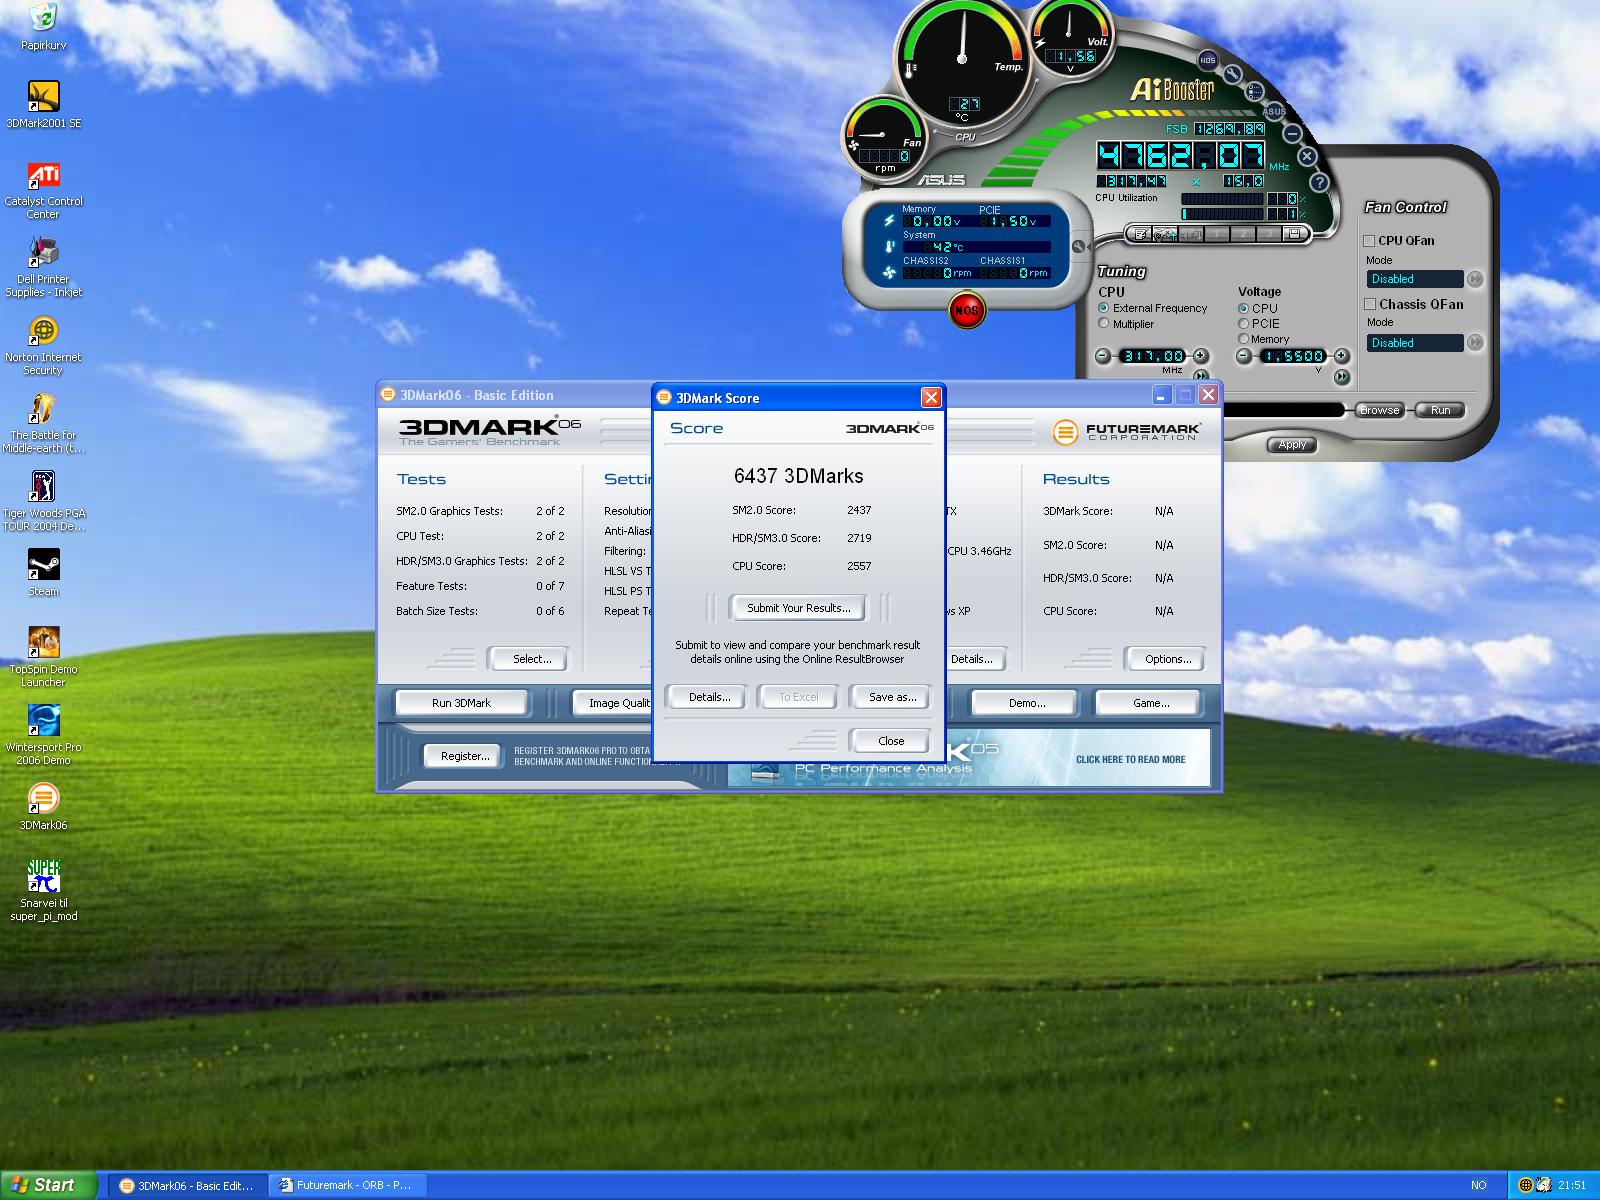Open Options button under Results
The height and width of the screenshot is (1200, 1600).
tap(1168, 659)
